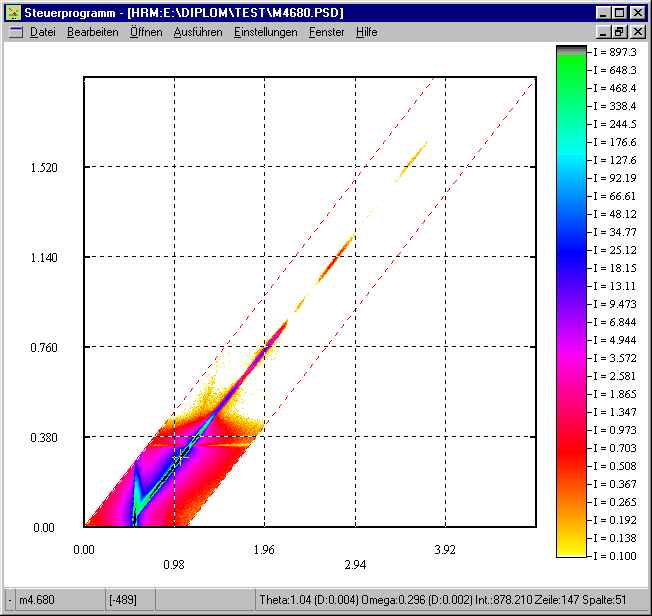Minimize the M4680.PSD child window
This screenshot has height=616, width=652.
tap(603, 32)
